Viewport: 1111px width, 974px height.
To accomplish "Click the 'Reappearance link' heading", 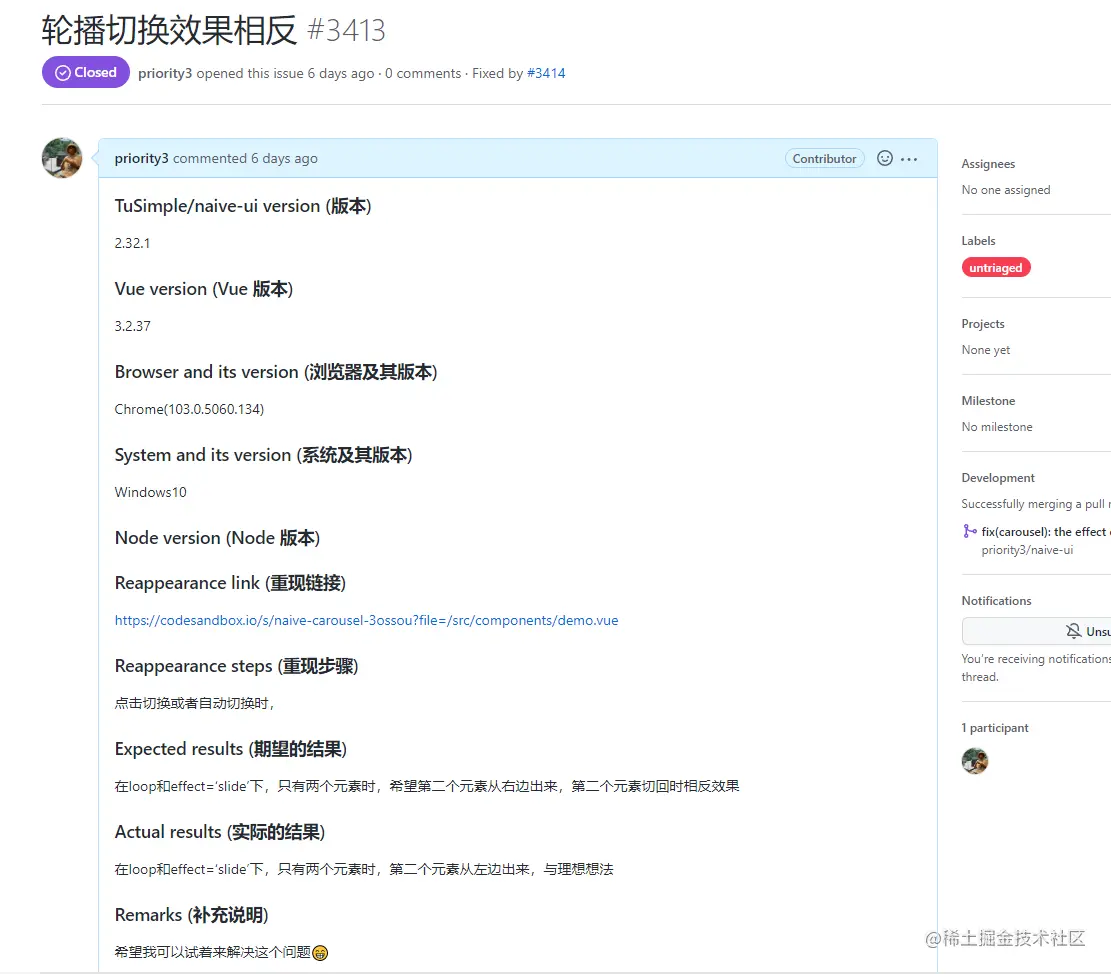I will click(x=230, y=583).
